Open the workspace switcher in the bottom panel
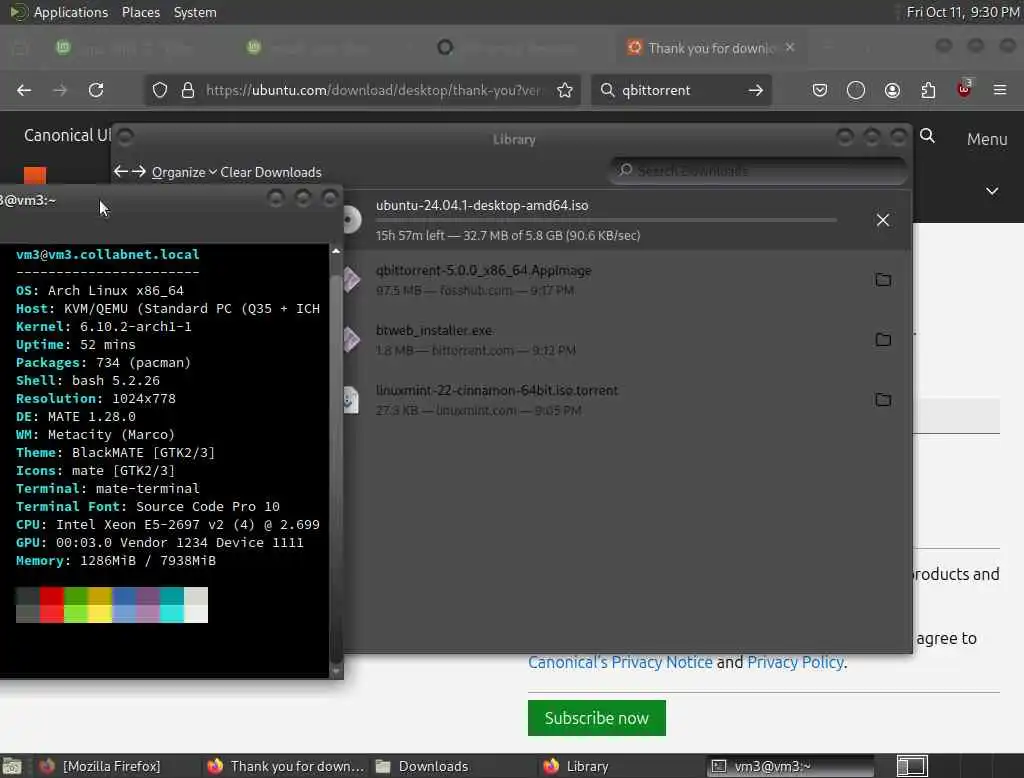1024x778 pixels. click(x=912, y=766)
